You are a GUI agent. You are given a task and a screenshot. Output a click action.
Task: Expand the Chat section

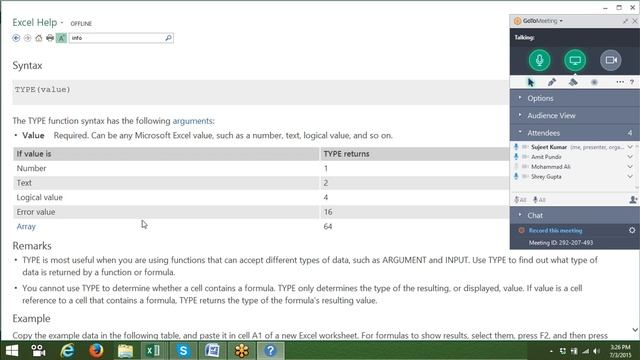point(575,215)
